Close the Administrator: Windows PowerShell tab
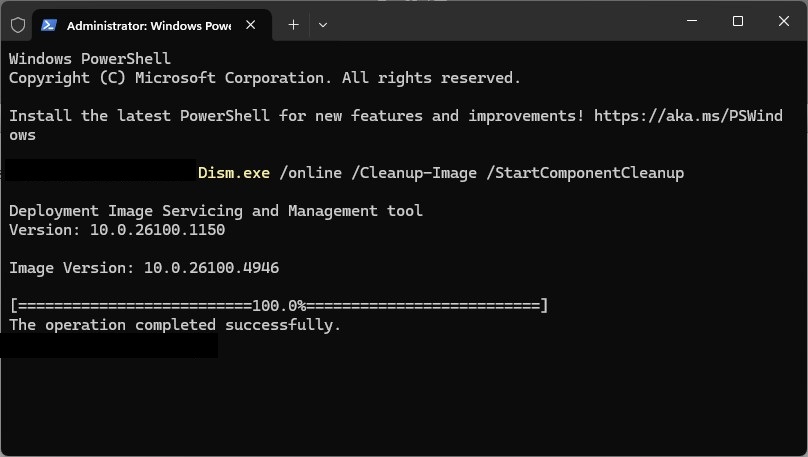Image resolution: width=808 pixels, height=457 pixels. coord(254,25)
